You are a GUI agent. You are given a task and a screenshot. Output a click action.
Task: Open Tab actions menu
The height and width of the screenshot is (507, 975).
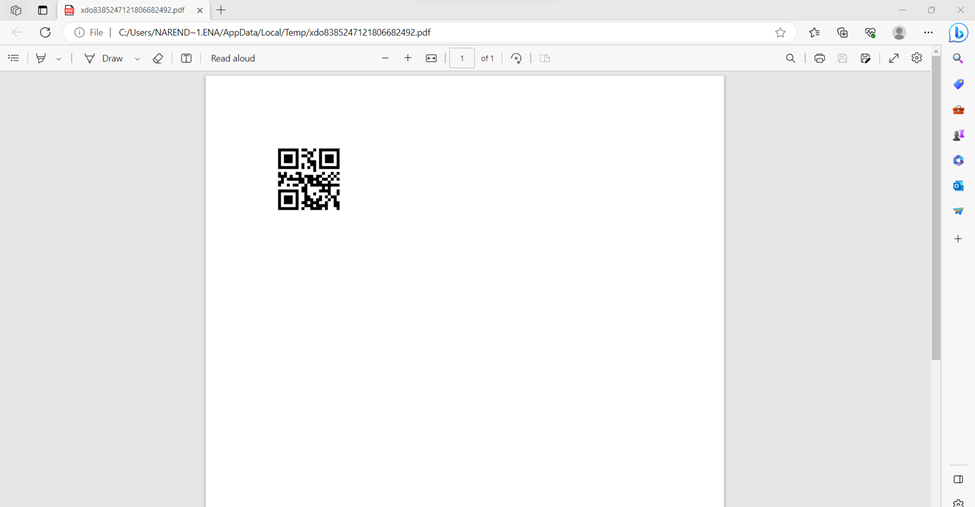tap(42, 10)
